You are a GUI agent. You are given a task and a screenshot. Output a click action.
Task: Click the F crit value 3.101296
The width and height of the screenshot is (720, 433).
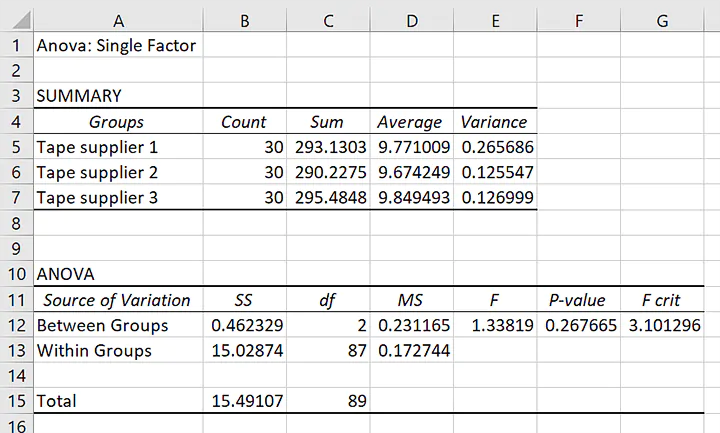662,325
